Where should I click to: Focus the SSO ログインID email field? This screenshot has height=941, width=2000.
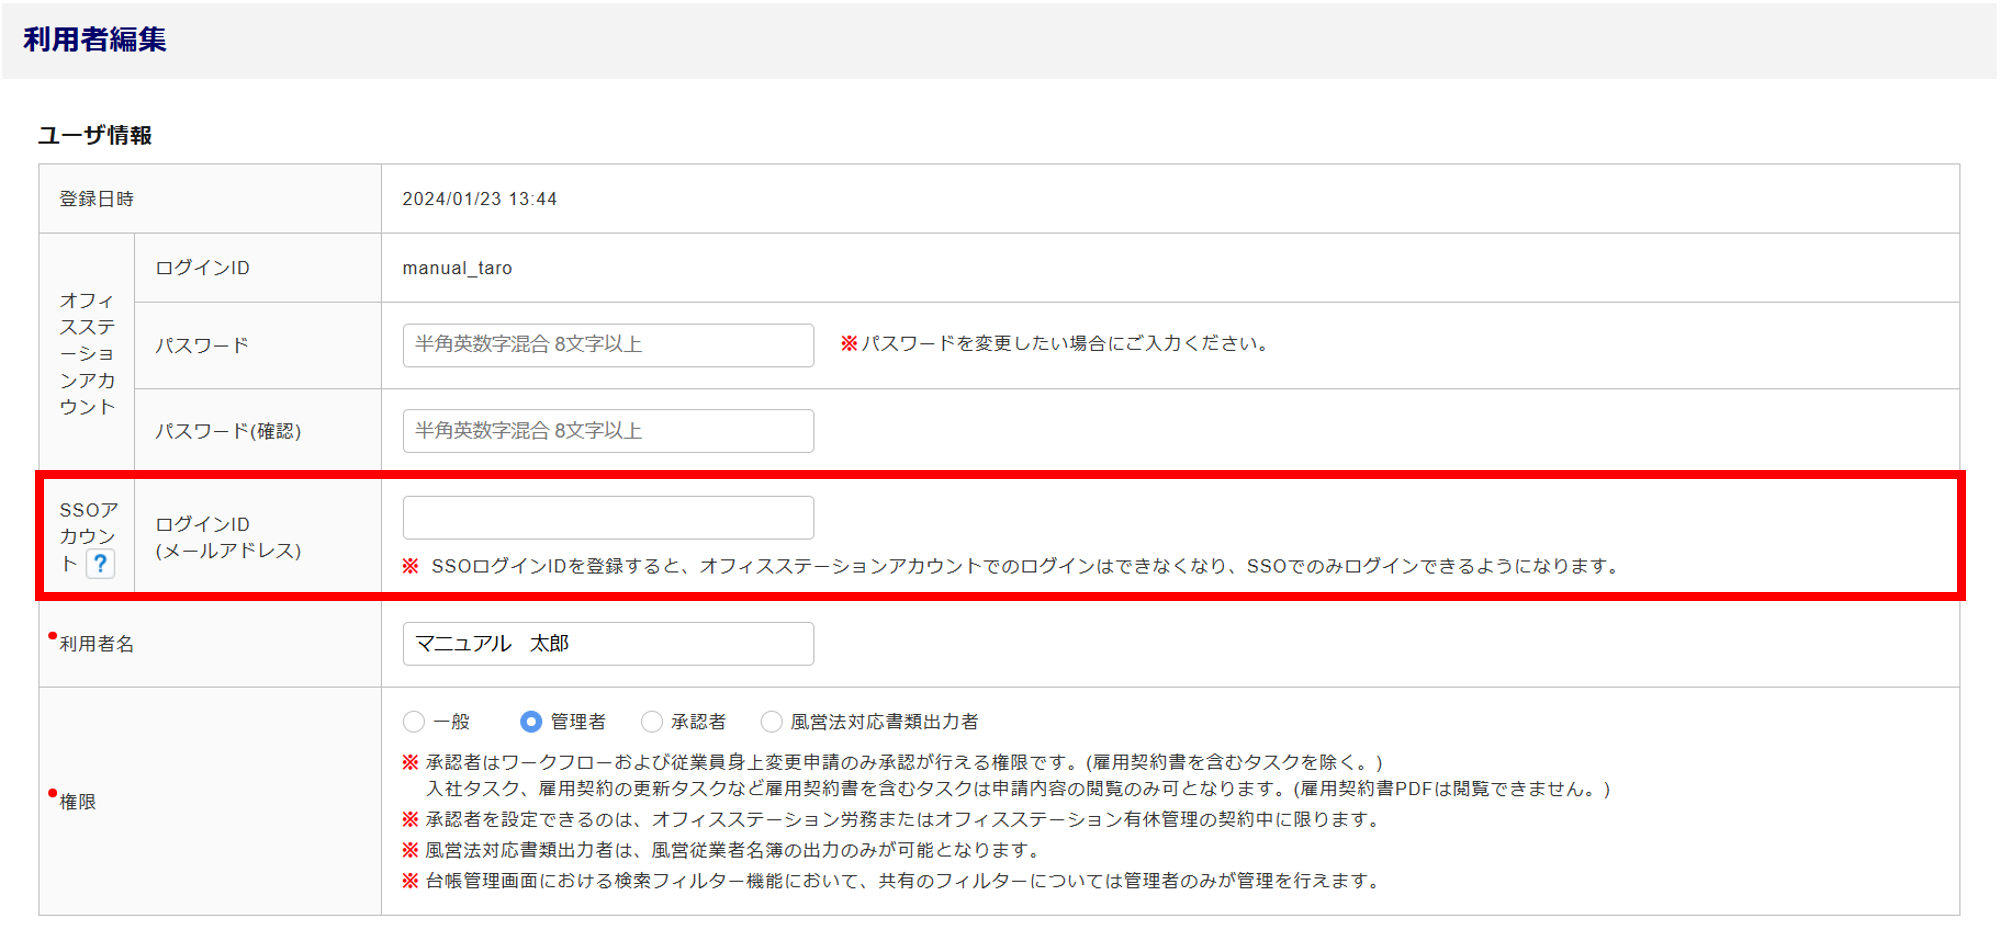pyautogui.click(x=608, y=518)
